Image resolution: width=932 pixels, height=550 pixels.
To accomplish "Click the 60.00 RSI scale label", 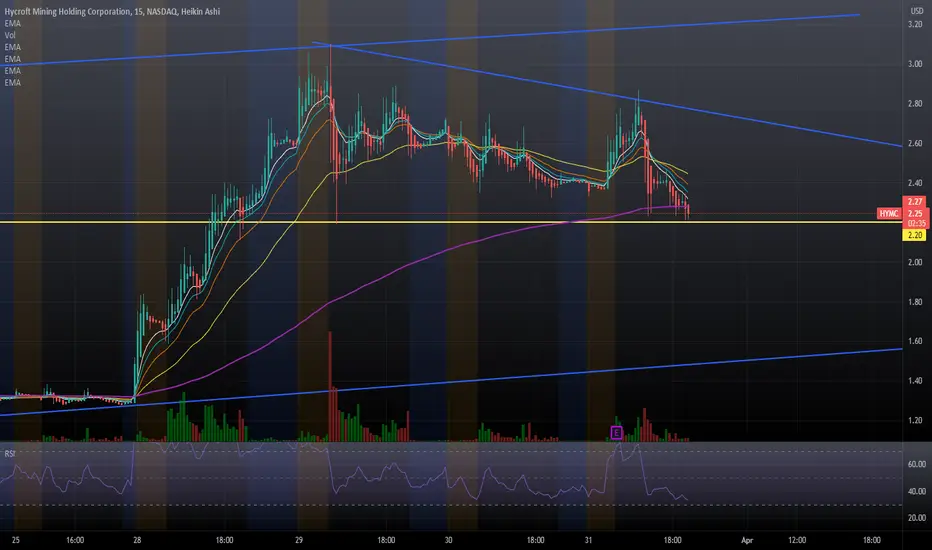I will pyautogui.click(x=917, y=464).
